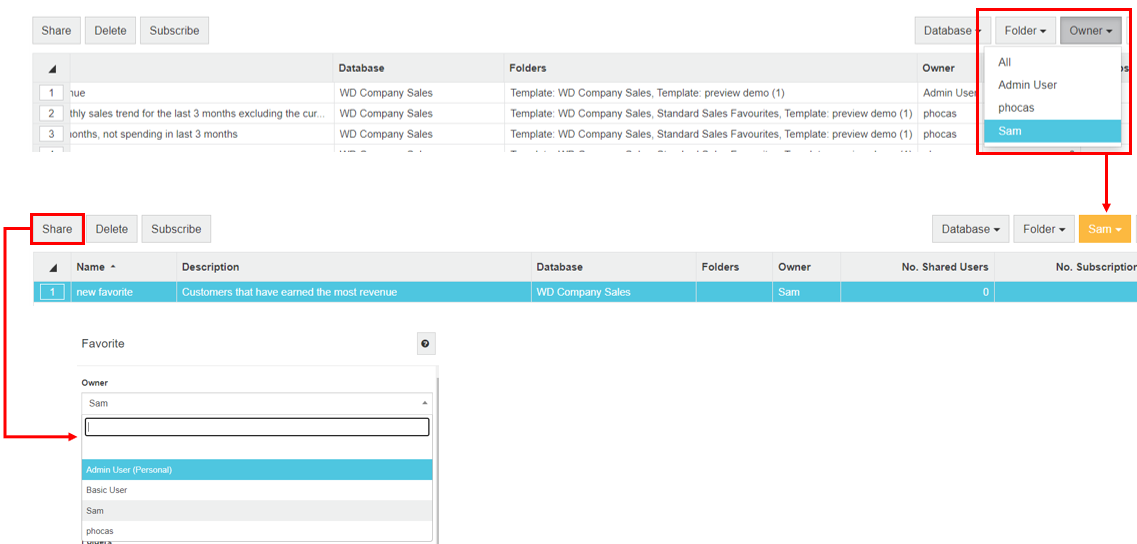Viewport: 1137px width, 544px height.
Task: Expand the Owner select box showing Sam
Action: (258, 403)
